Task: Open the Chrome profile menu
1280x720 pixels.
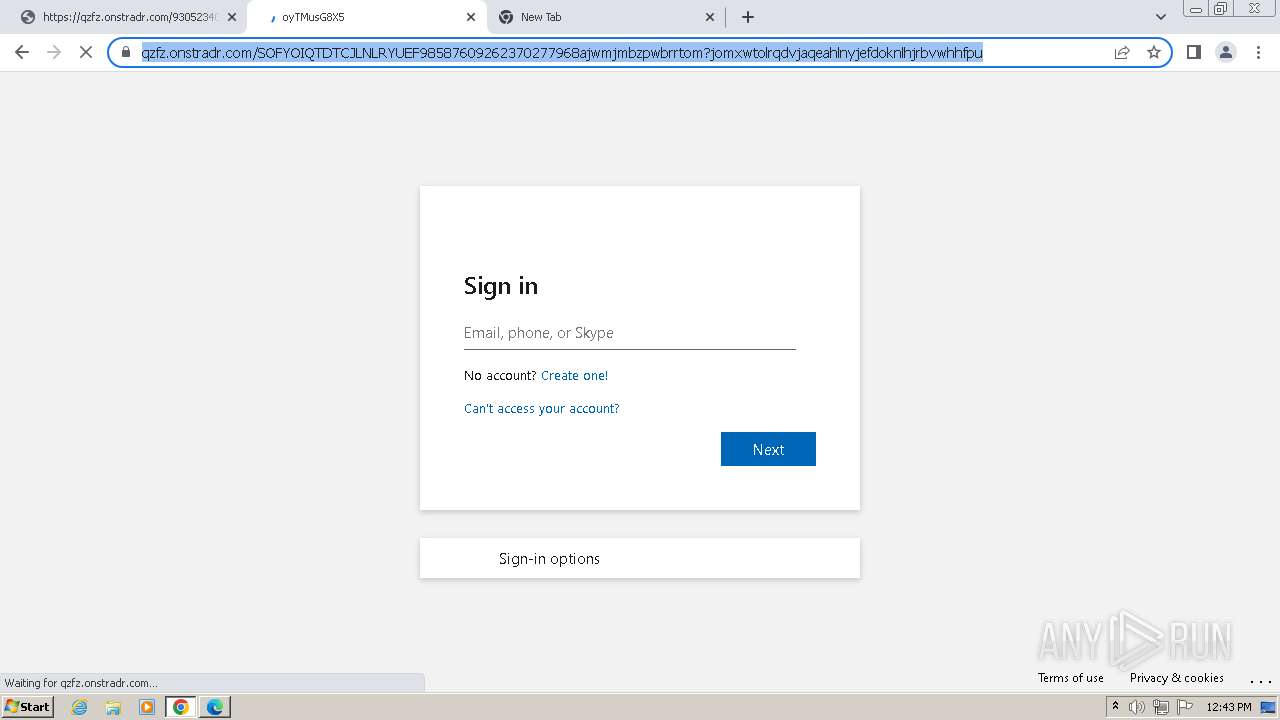Action: 1226,52
